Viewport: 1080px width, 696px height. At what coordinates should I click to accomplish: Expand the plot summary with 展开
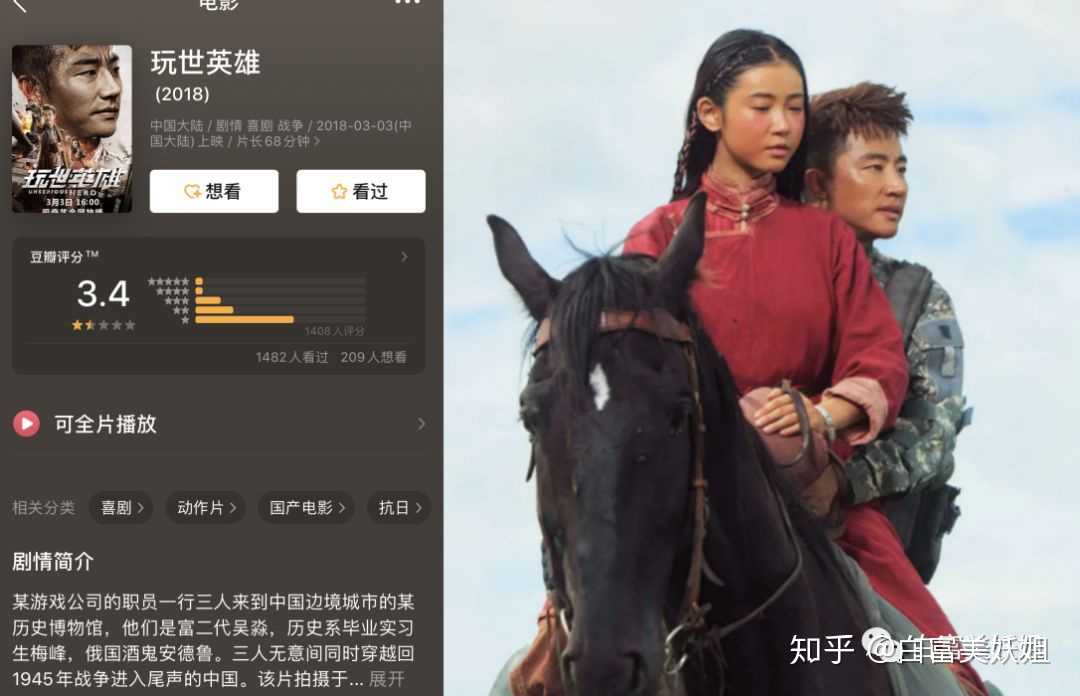click(386, 679)
